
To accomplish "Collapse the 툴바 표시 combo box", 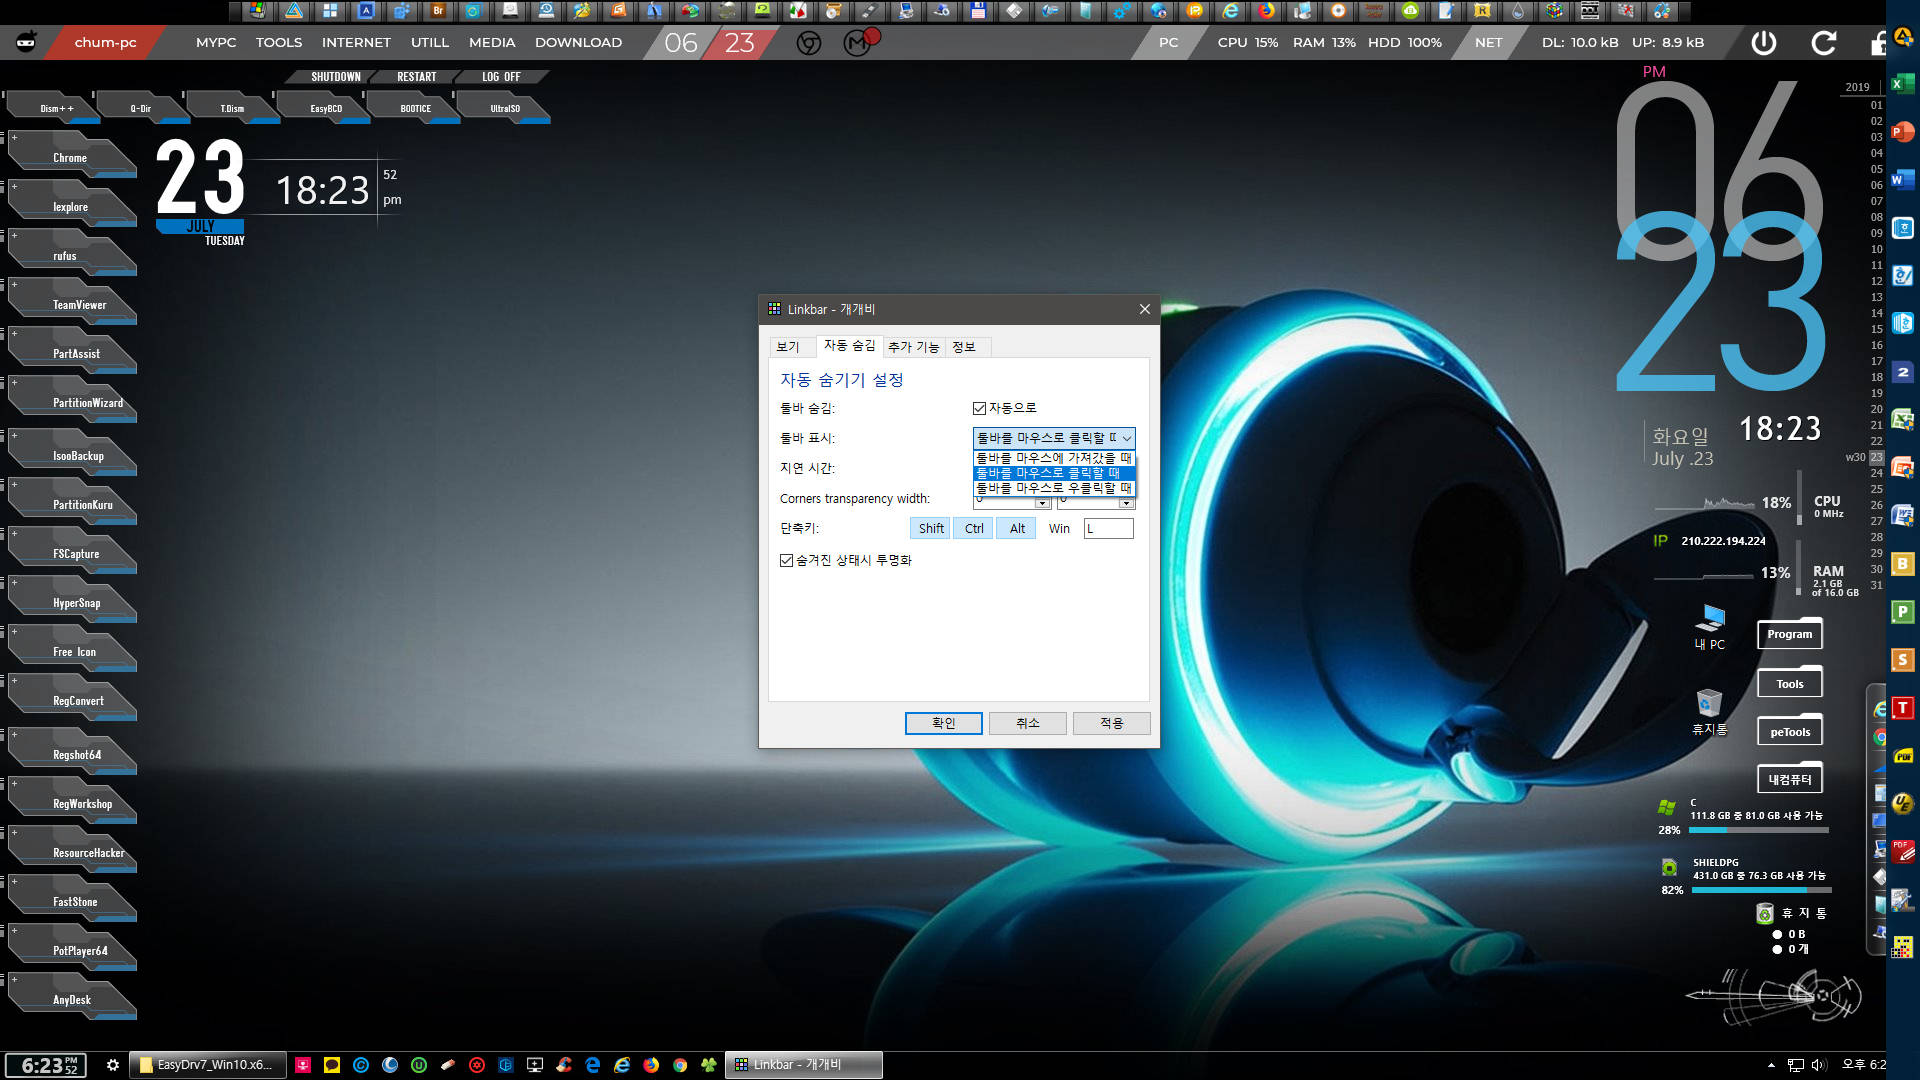I will (x=1126, y=438).
